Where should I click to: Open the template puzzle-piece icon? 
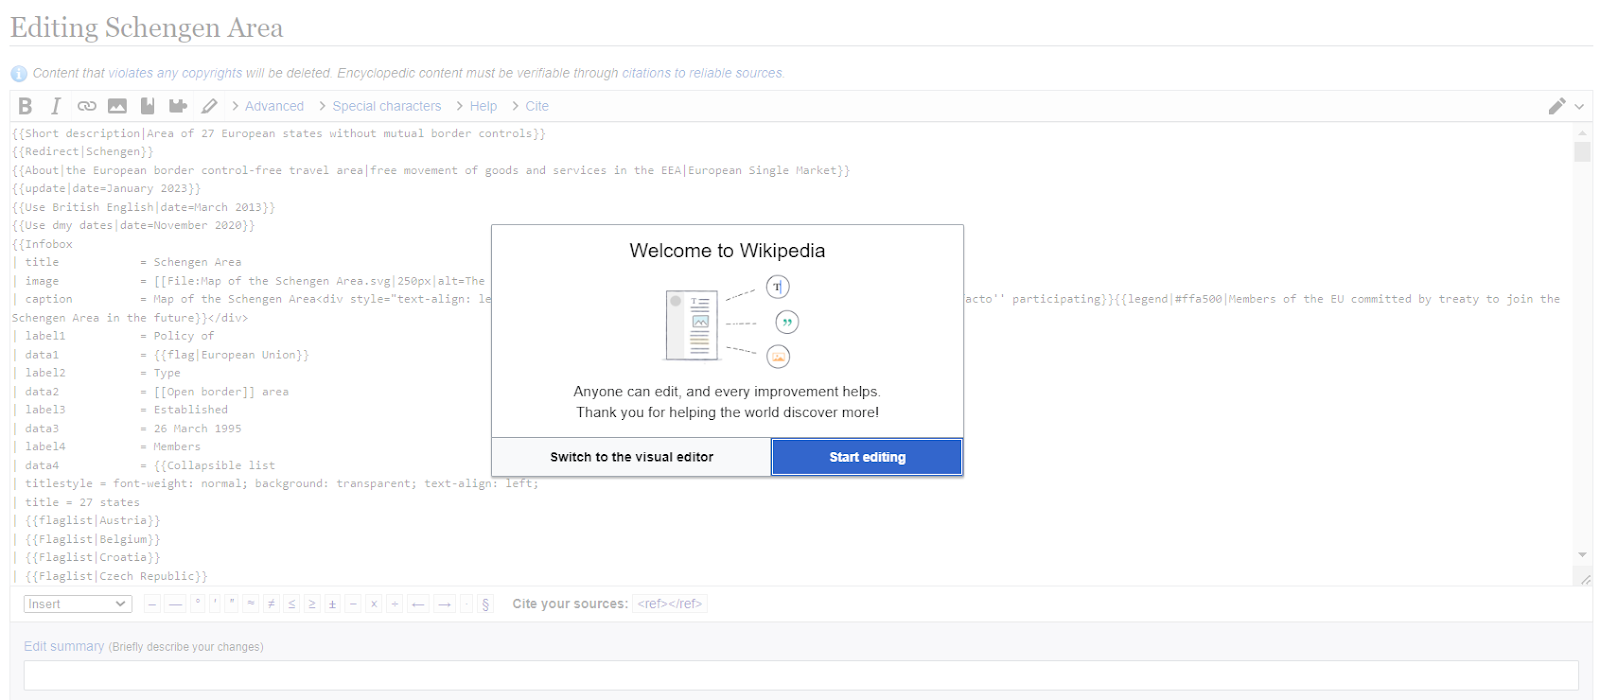click(178, 106)
